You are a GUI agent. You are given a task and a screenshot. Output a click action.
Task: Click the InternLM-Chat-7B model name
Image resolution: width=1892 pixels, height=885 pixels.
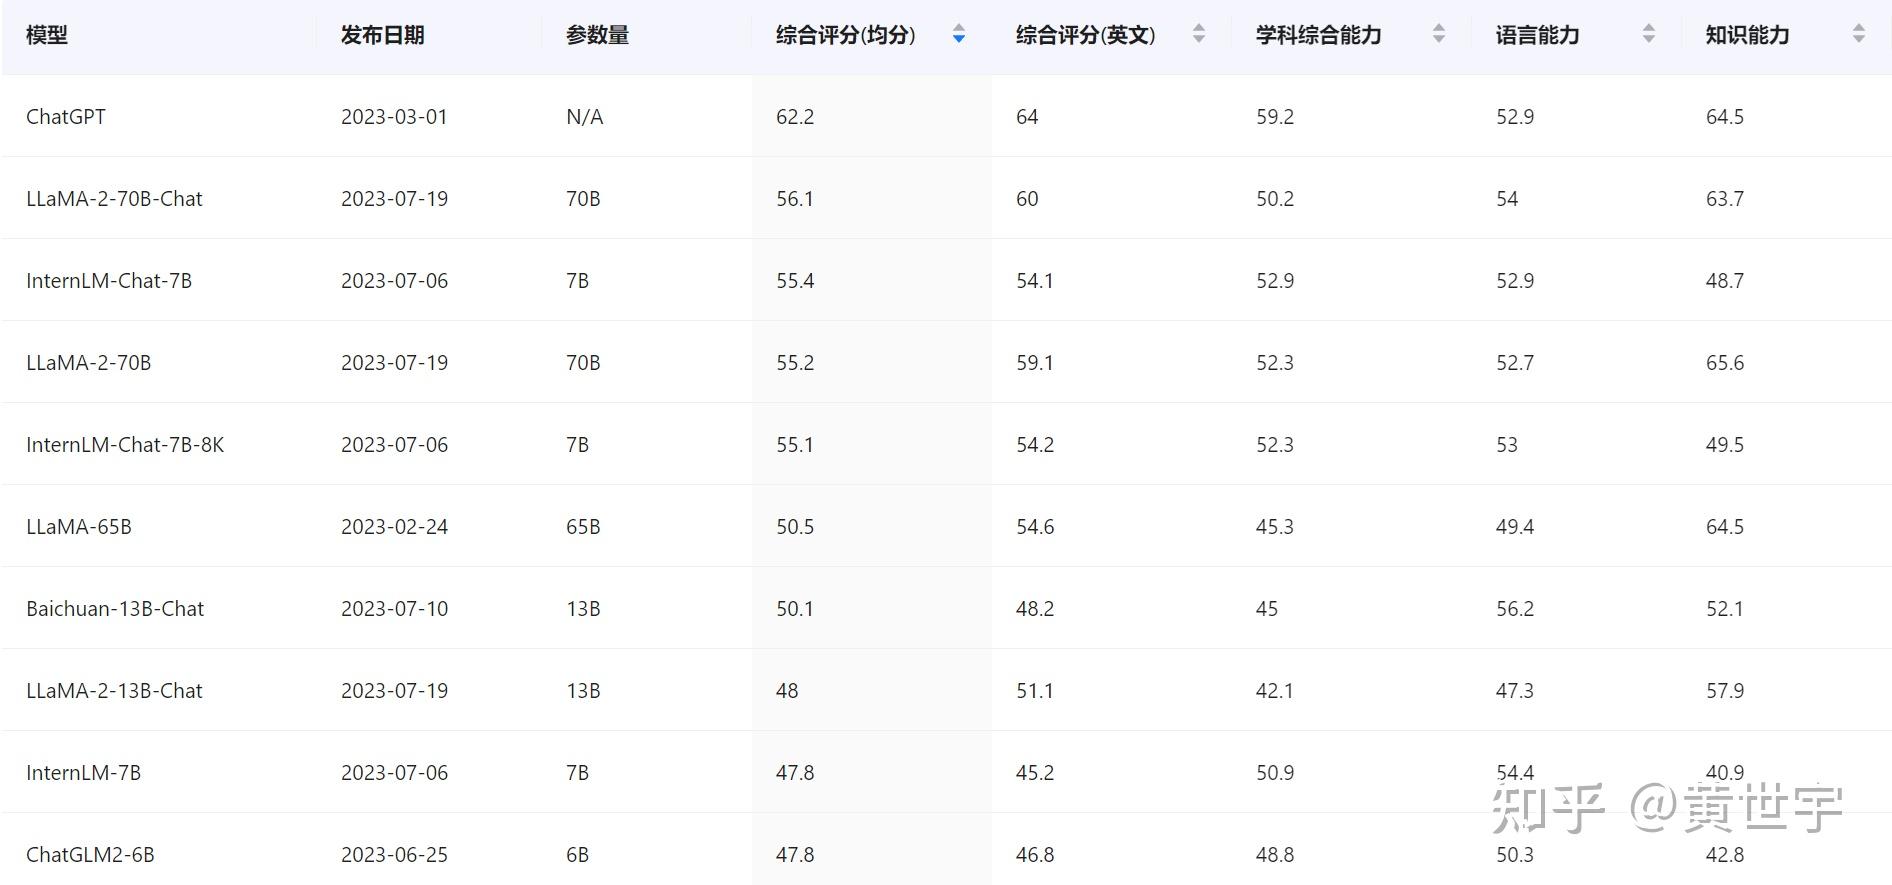tap(109, 281)
